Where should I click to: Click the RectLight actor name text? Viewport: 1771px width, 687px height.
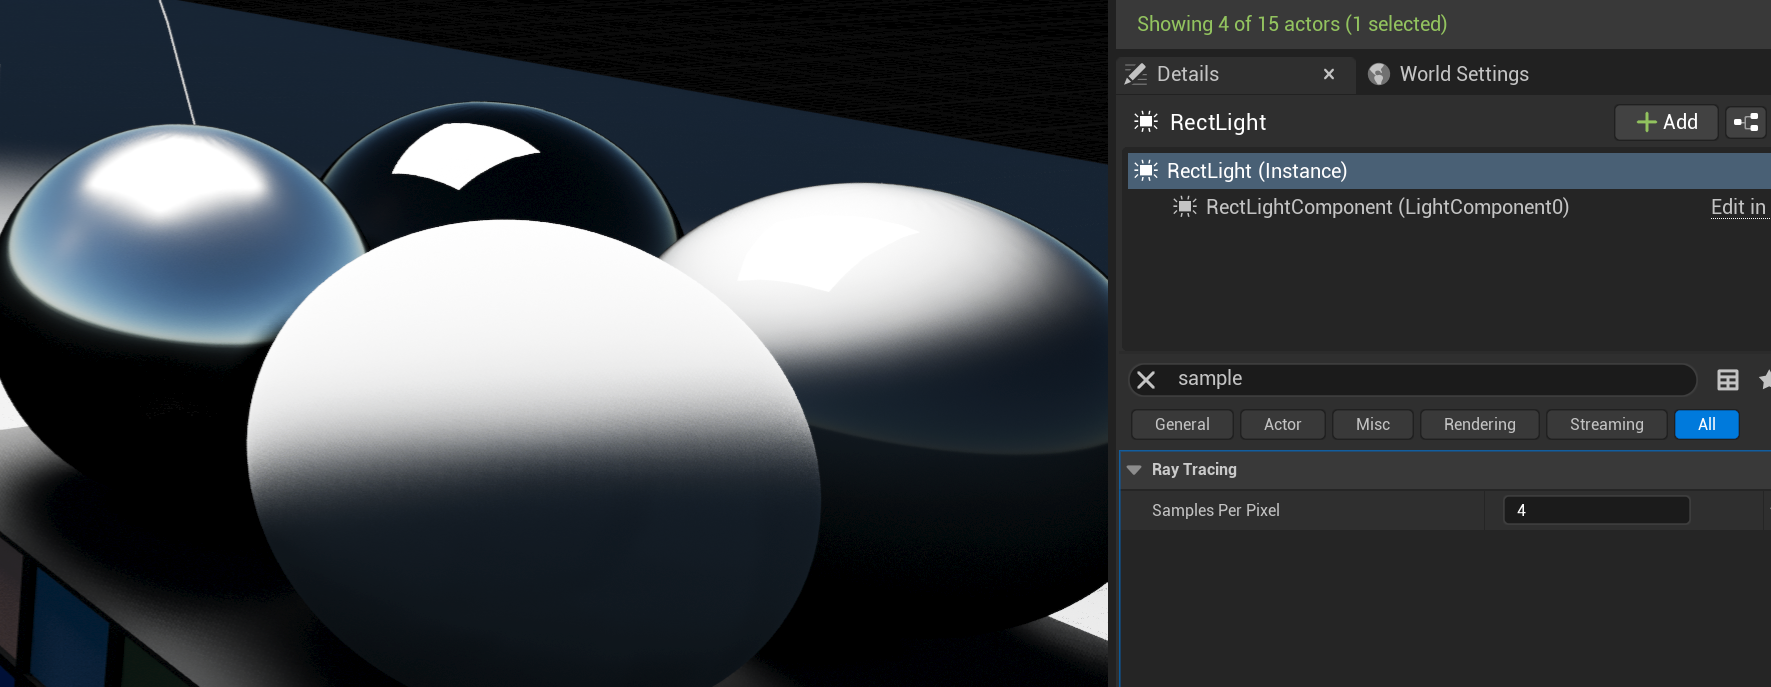click(x=1218, y=122)
